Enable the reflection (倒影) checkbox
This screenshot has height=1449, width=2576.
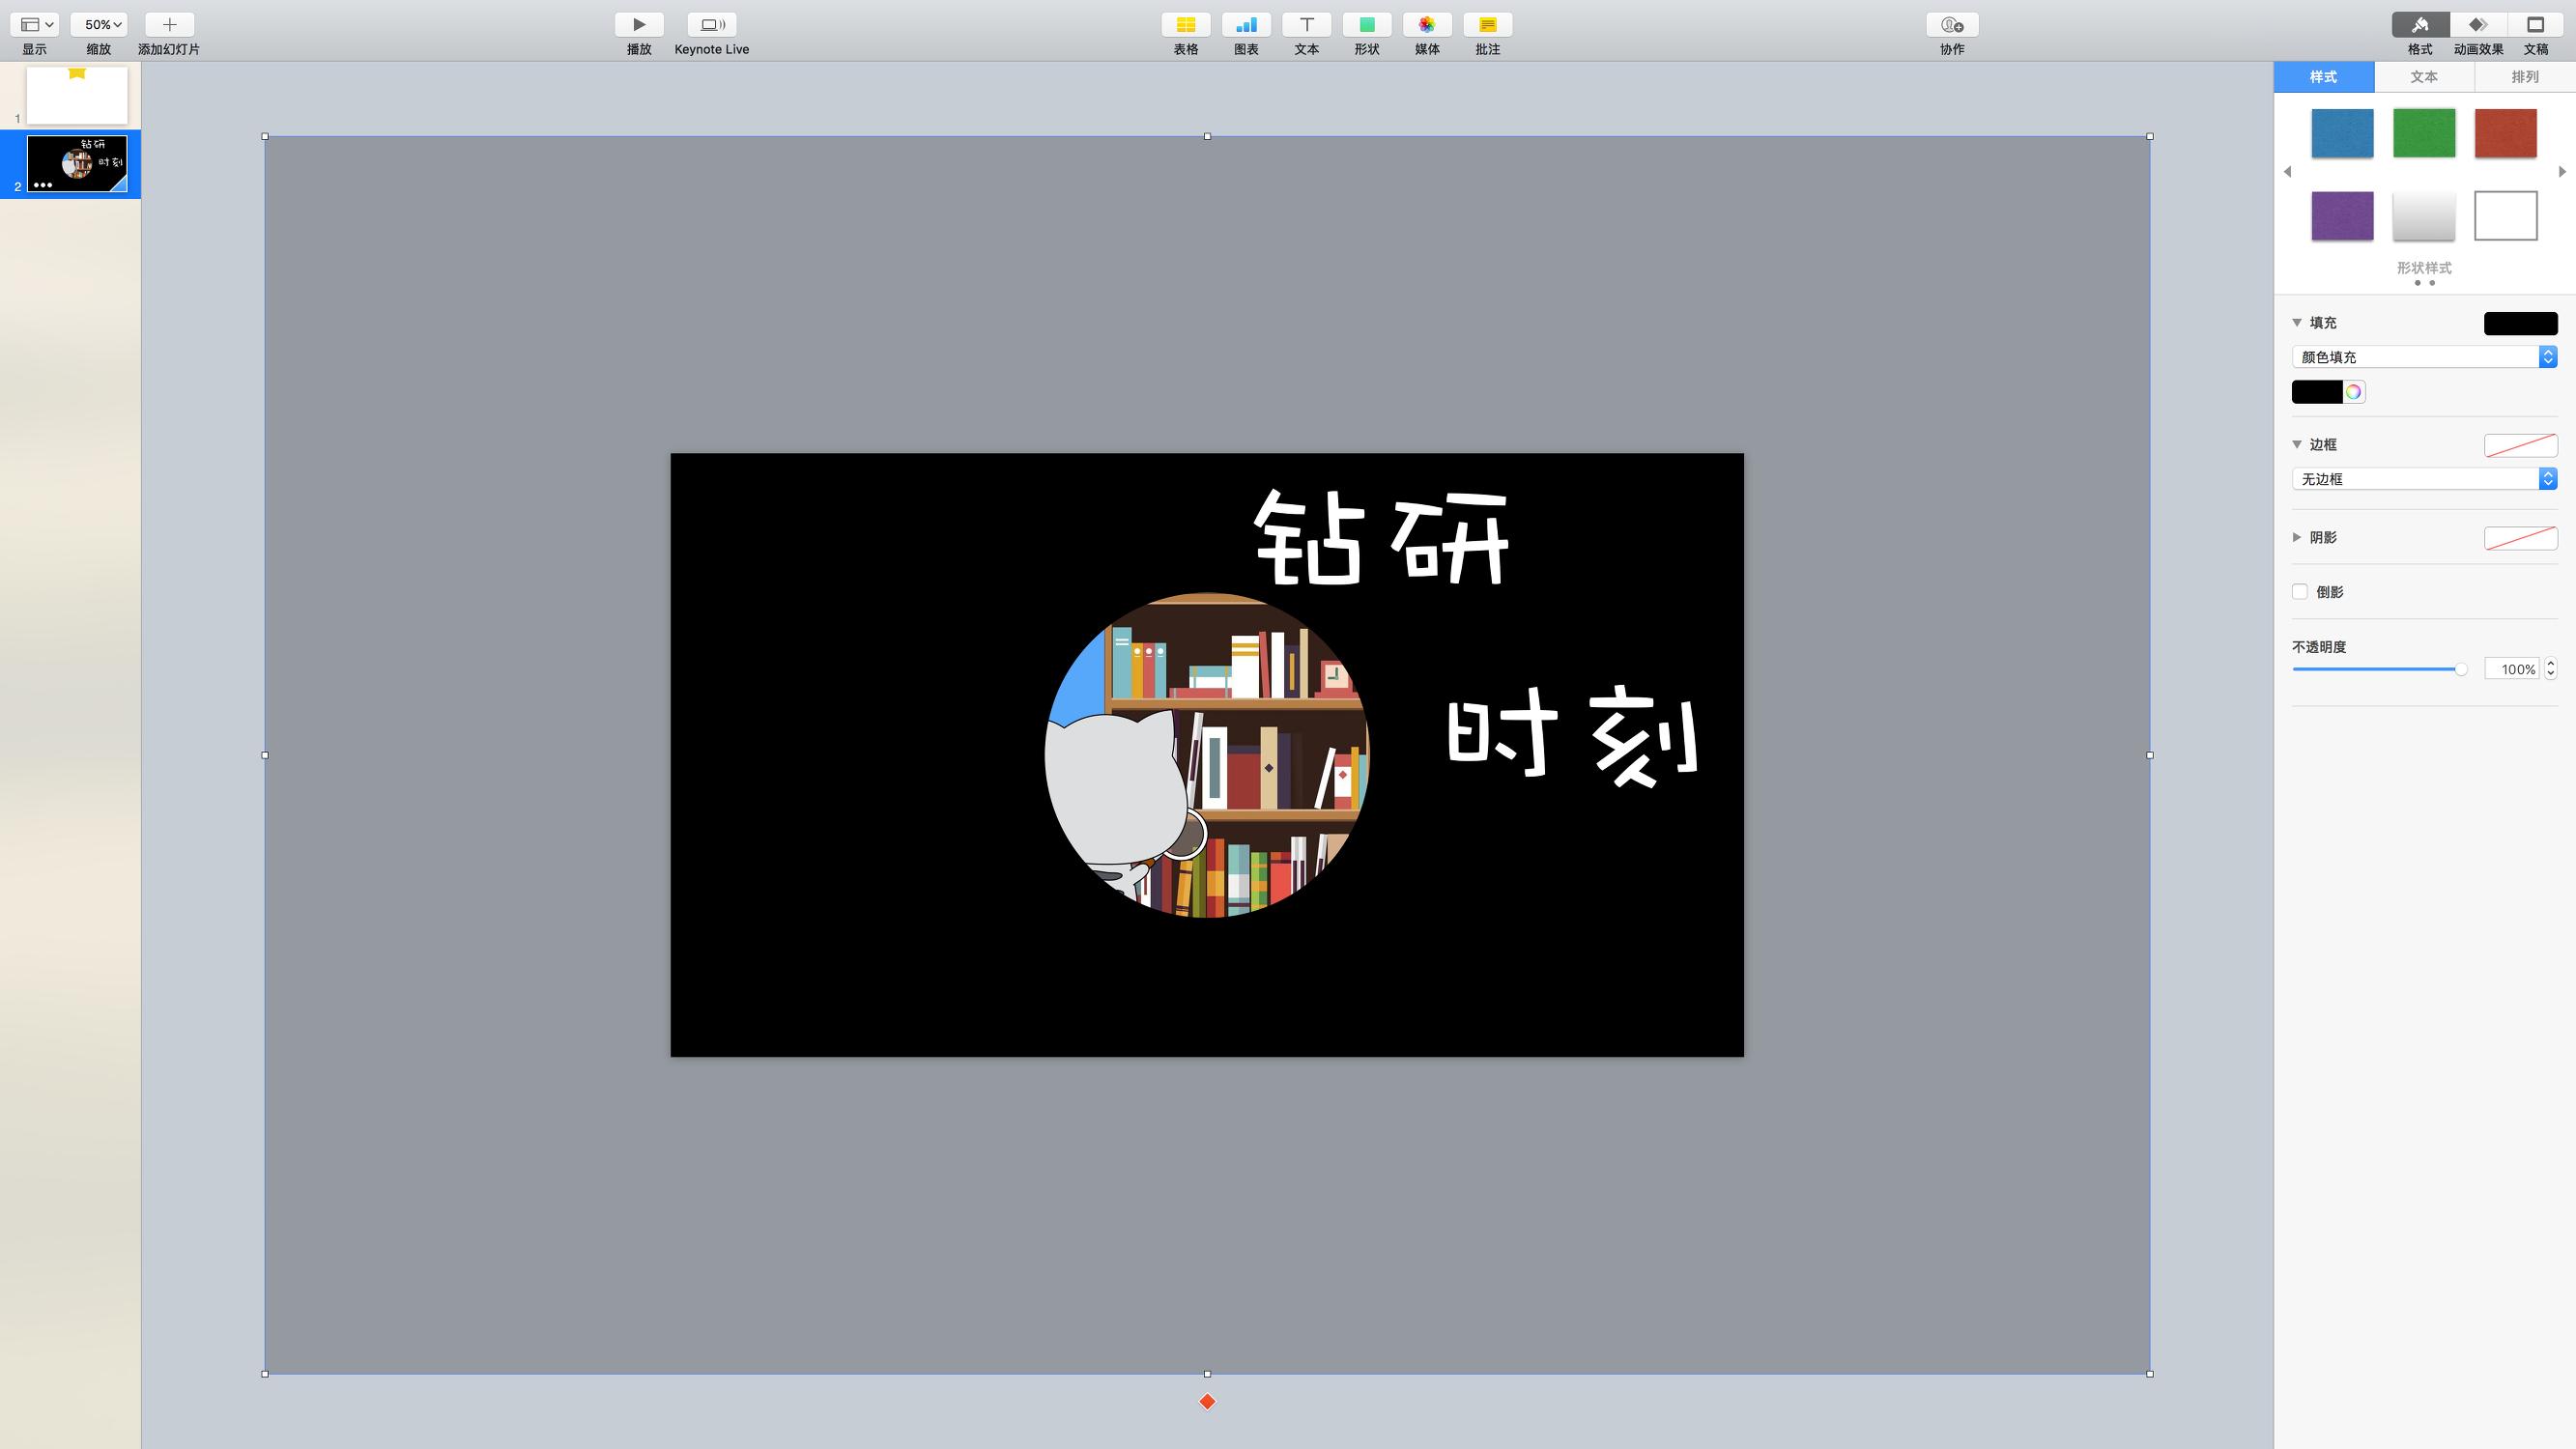(x=2300, y=592)
